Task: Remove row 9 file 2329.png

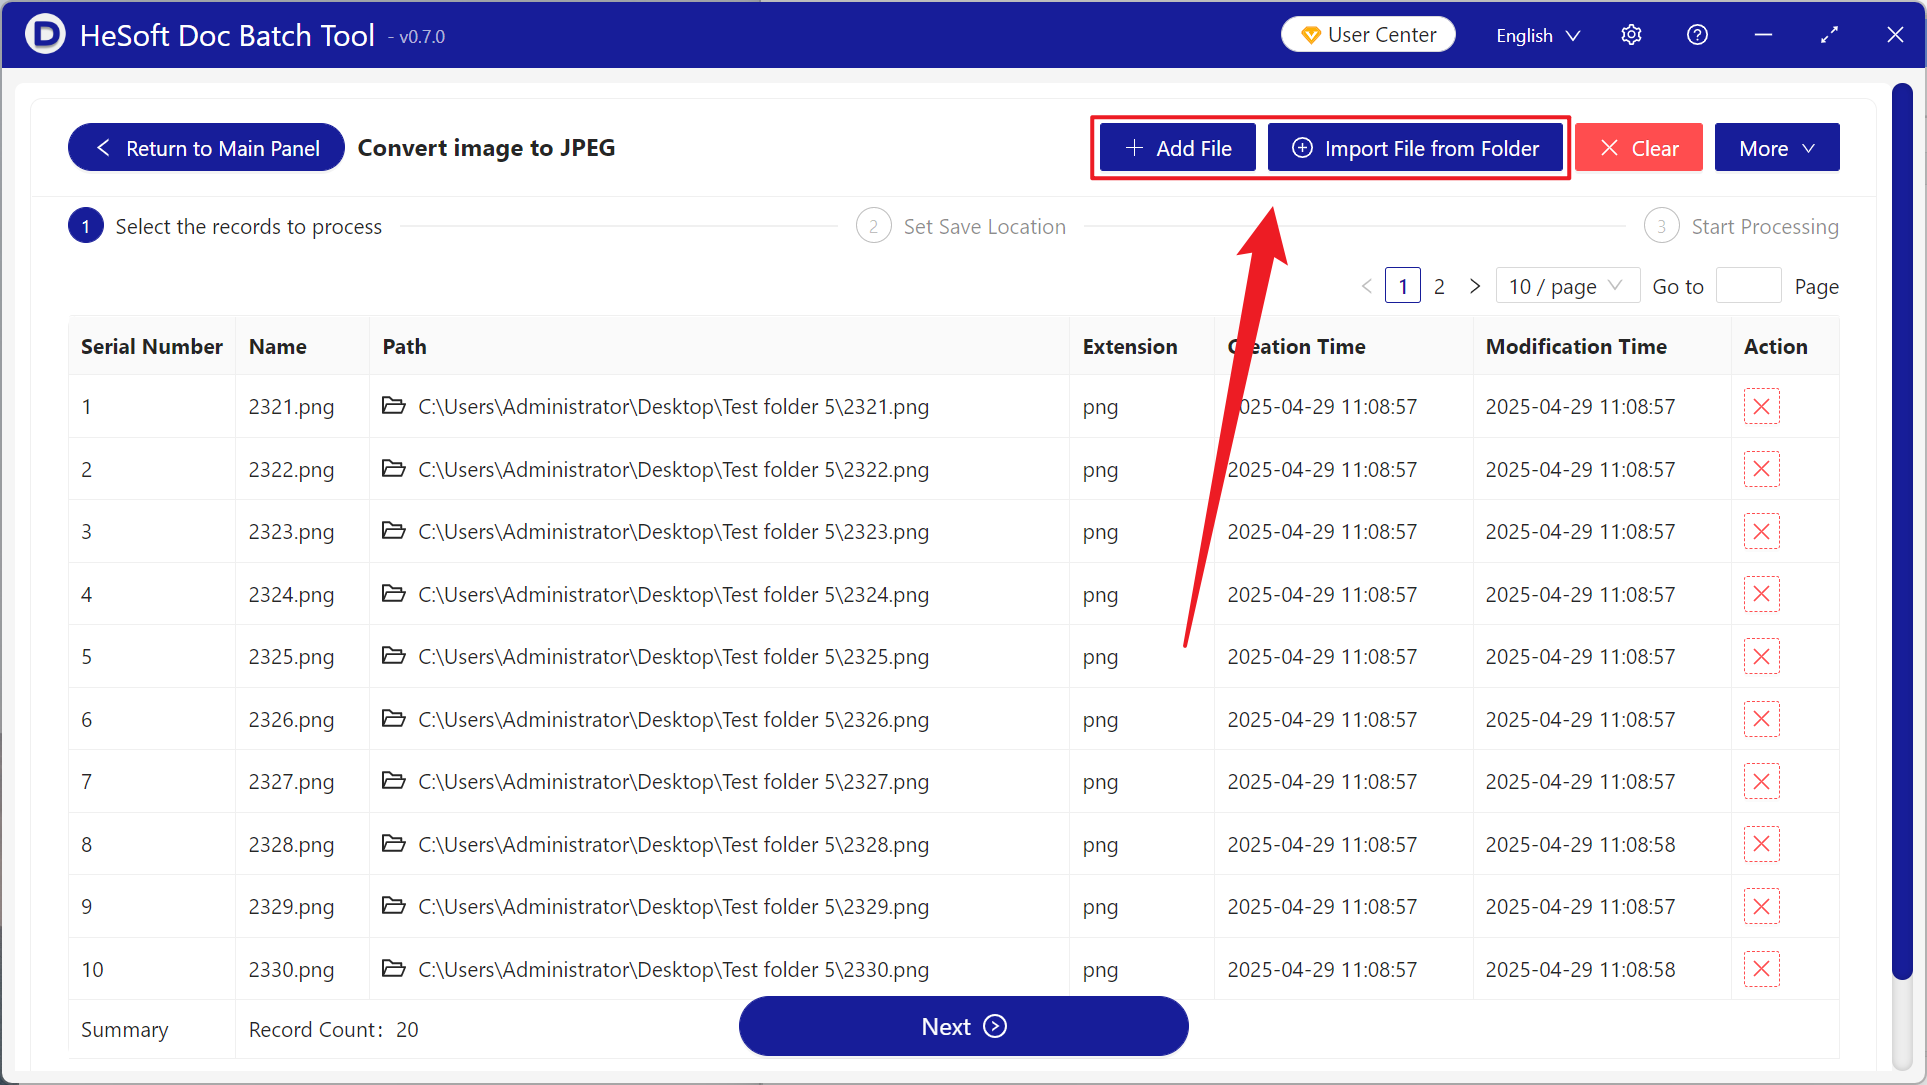Action: coord(1761,906)
